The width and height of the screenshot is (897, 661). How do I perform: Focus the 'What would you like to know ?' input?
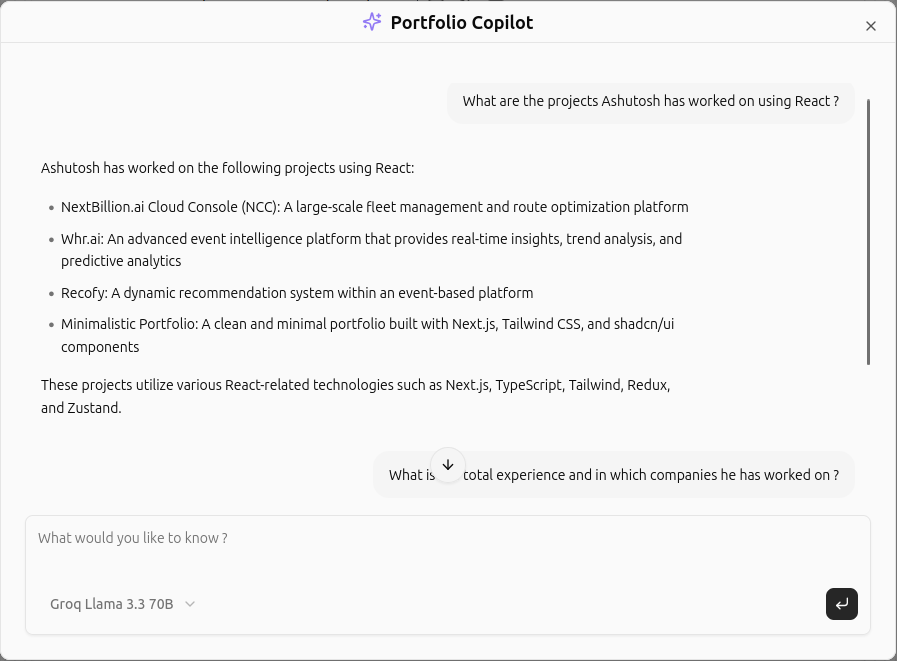click(447, 538)
